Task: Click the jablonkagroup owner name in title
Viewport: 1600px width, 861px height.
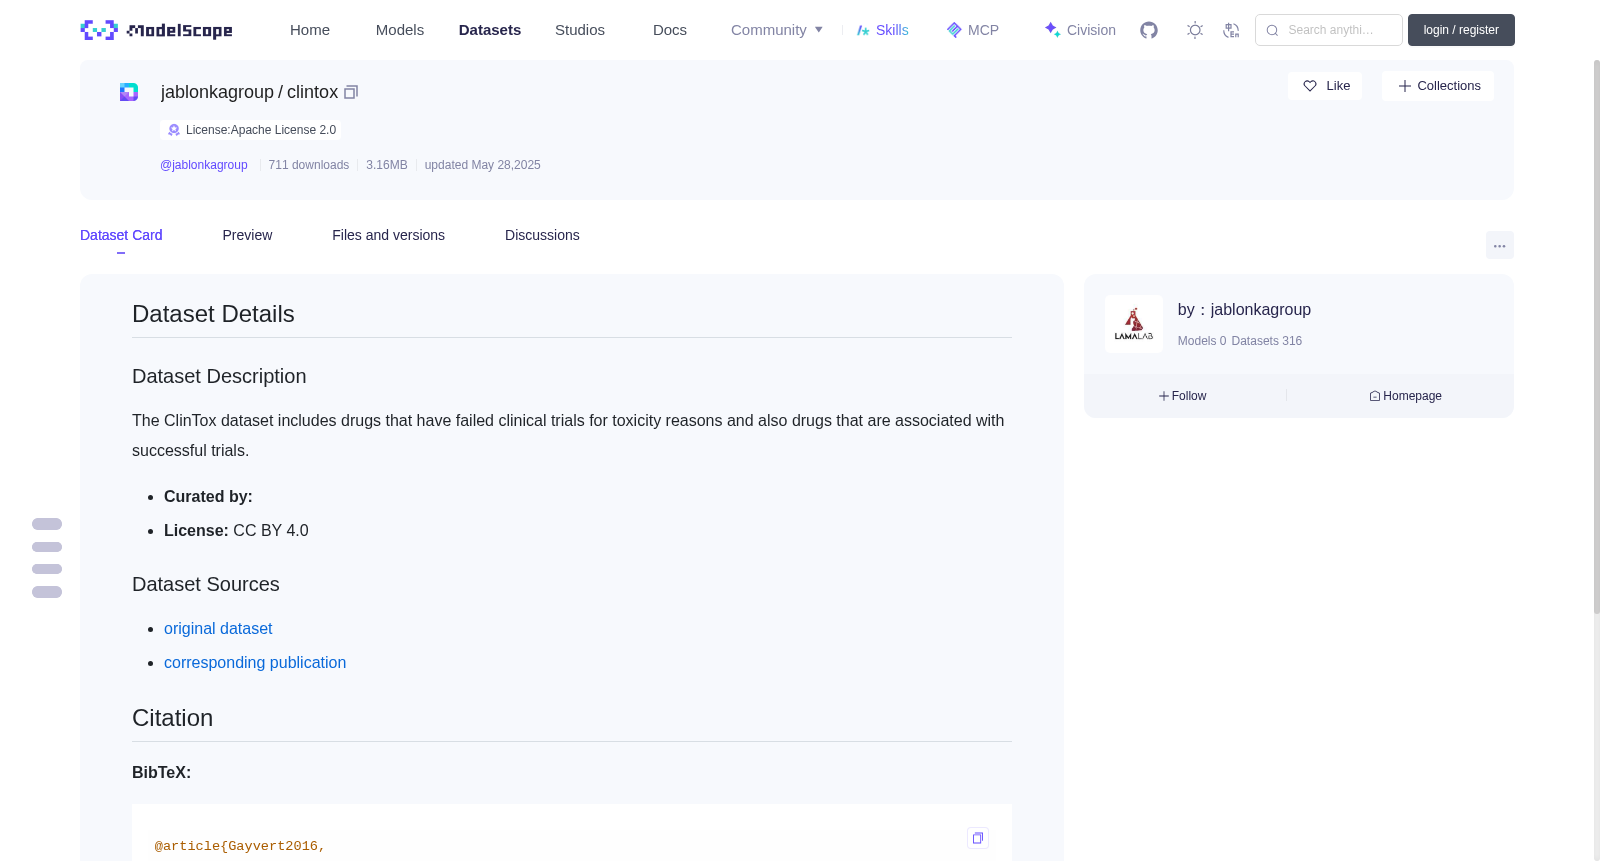Action: [217, 92]
